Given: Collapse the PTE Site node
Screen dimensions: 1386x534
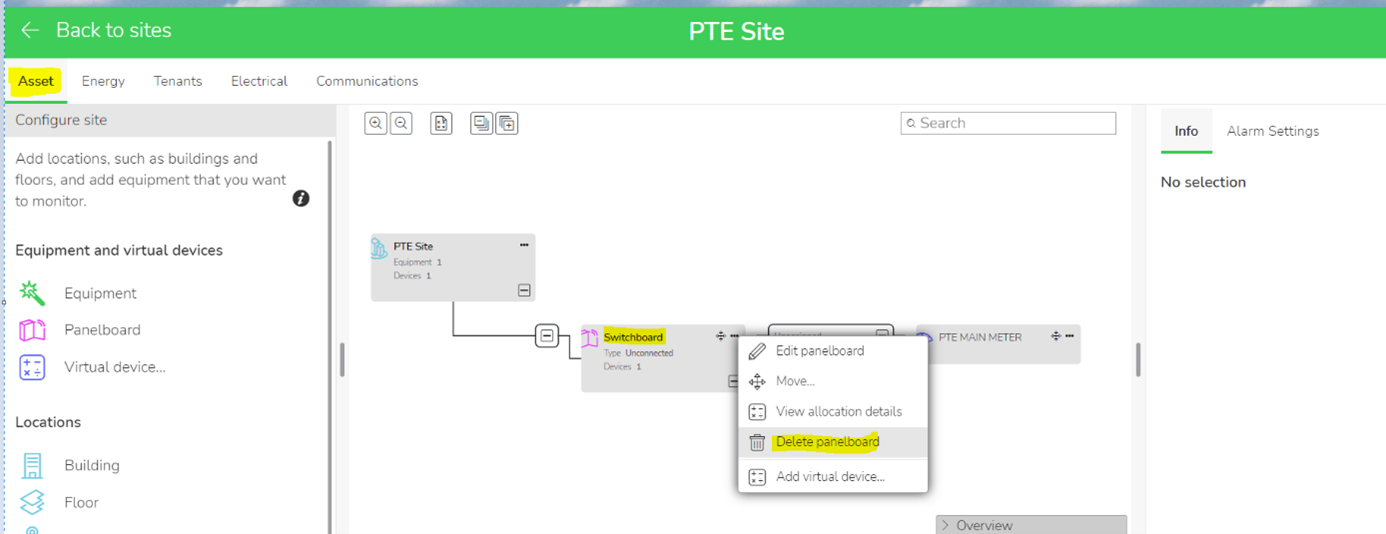Looking at the screenshot, I should pos(524,290).
